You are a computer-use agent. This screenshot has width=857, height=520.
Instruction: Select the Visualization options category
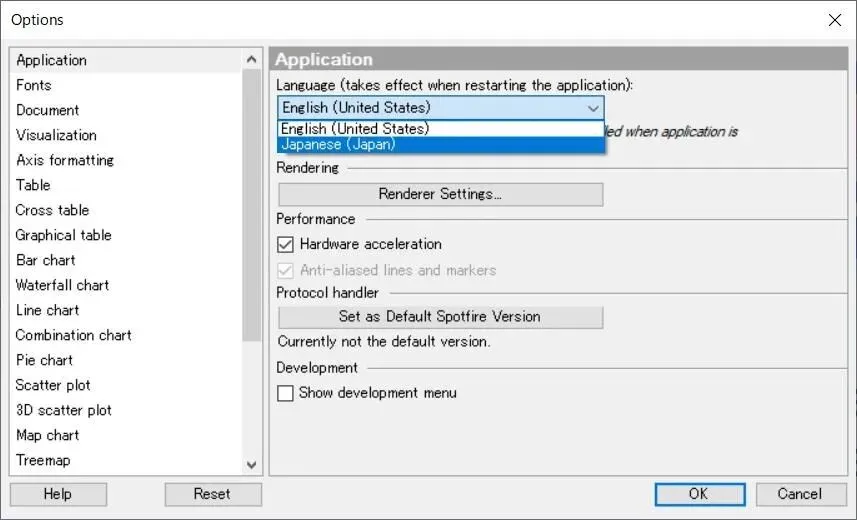coord(56,135)
